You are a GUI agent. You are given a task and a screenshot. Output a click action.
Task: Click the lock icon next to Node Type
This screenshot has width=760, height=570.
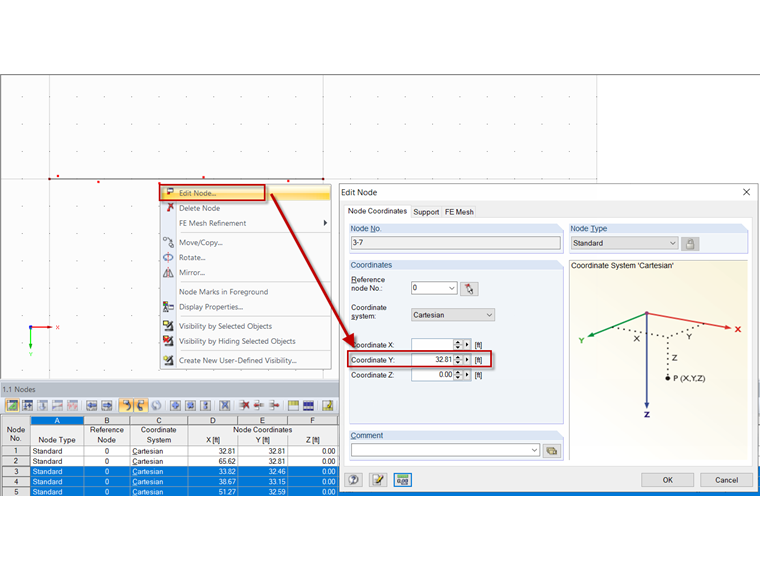tap(690, 244)
